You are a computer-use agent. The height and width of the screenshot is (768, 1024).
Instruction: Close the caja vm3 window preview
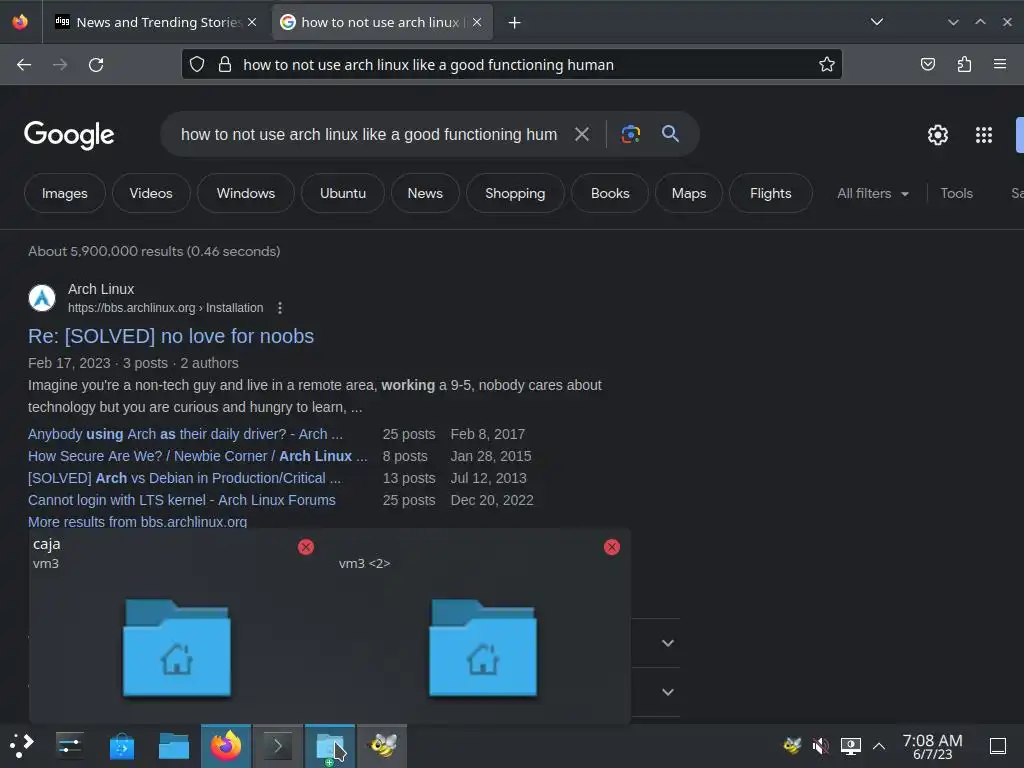coord(306,547)
